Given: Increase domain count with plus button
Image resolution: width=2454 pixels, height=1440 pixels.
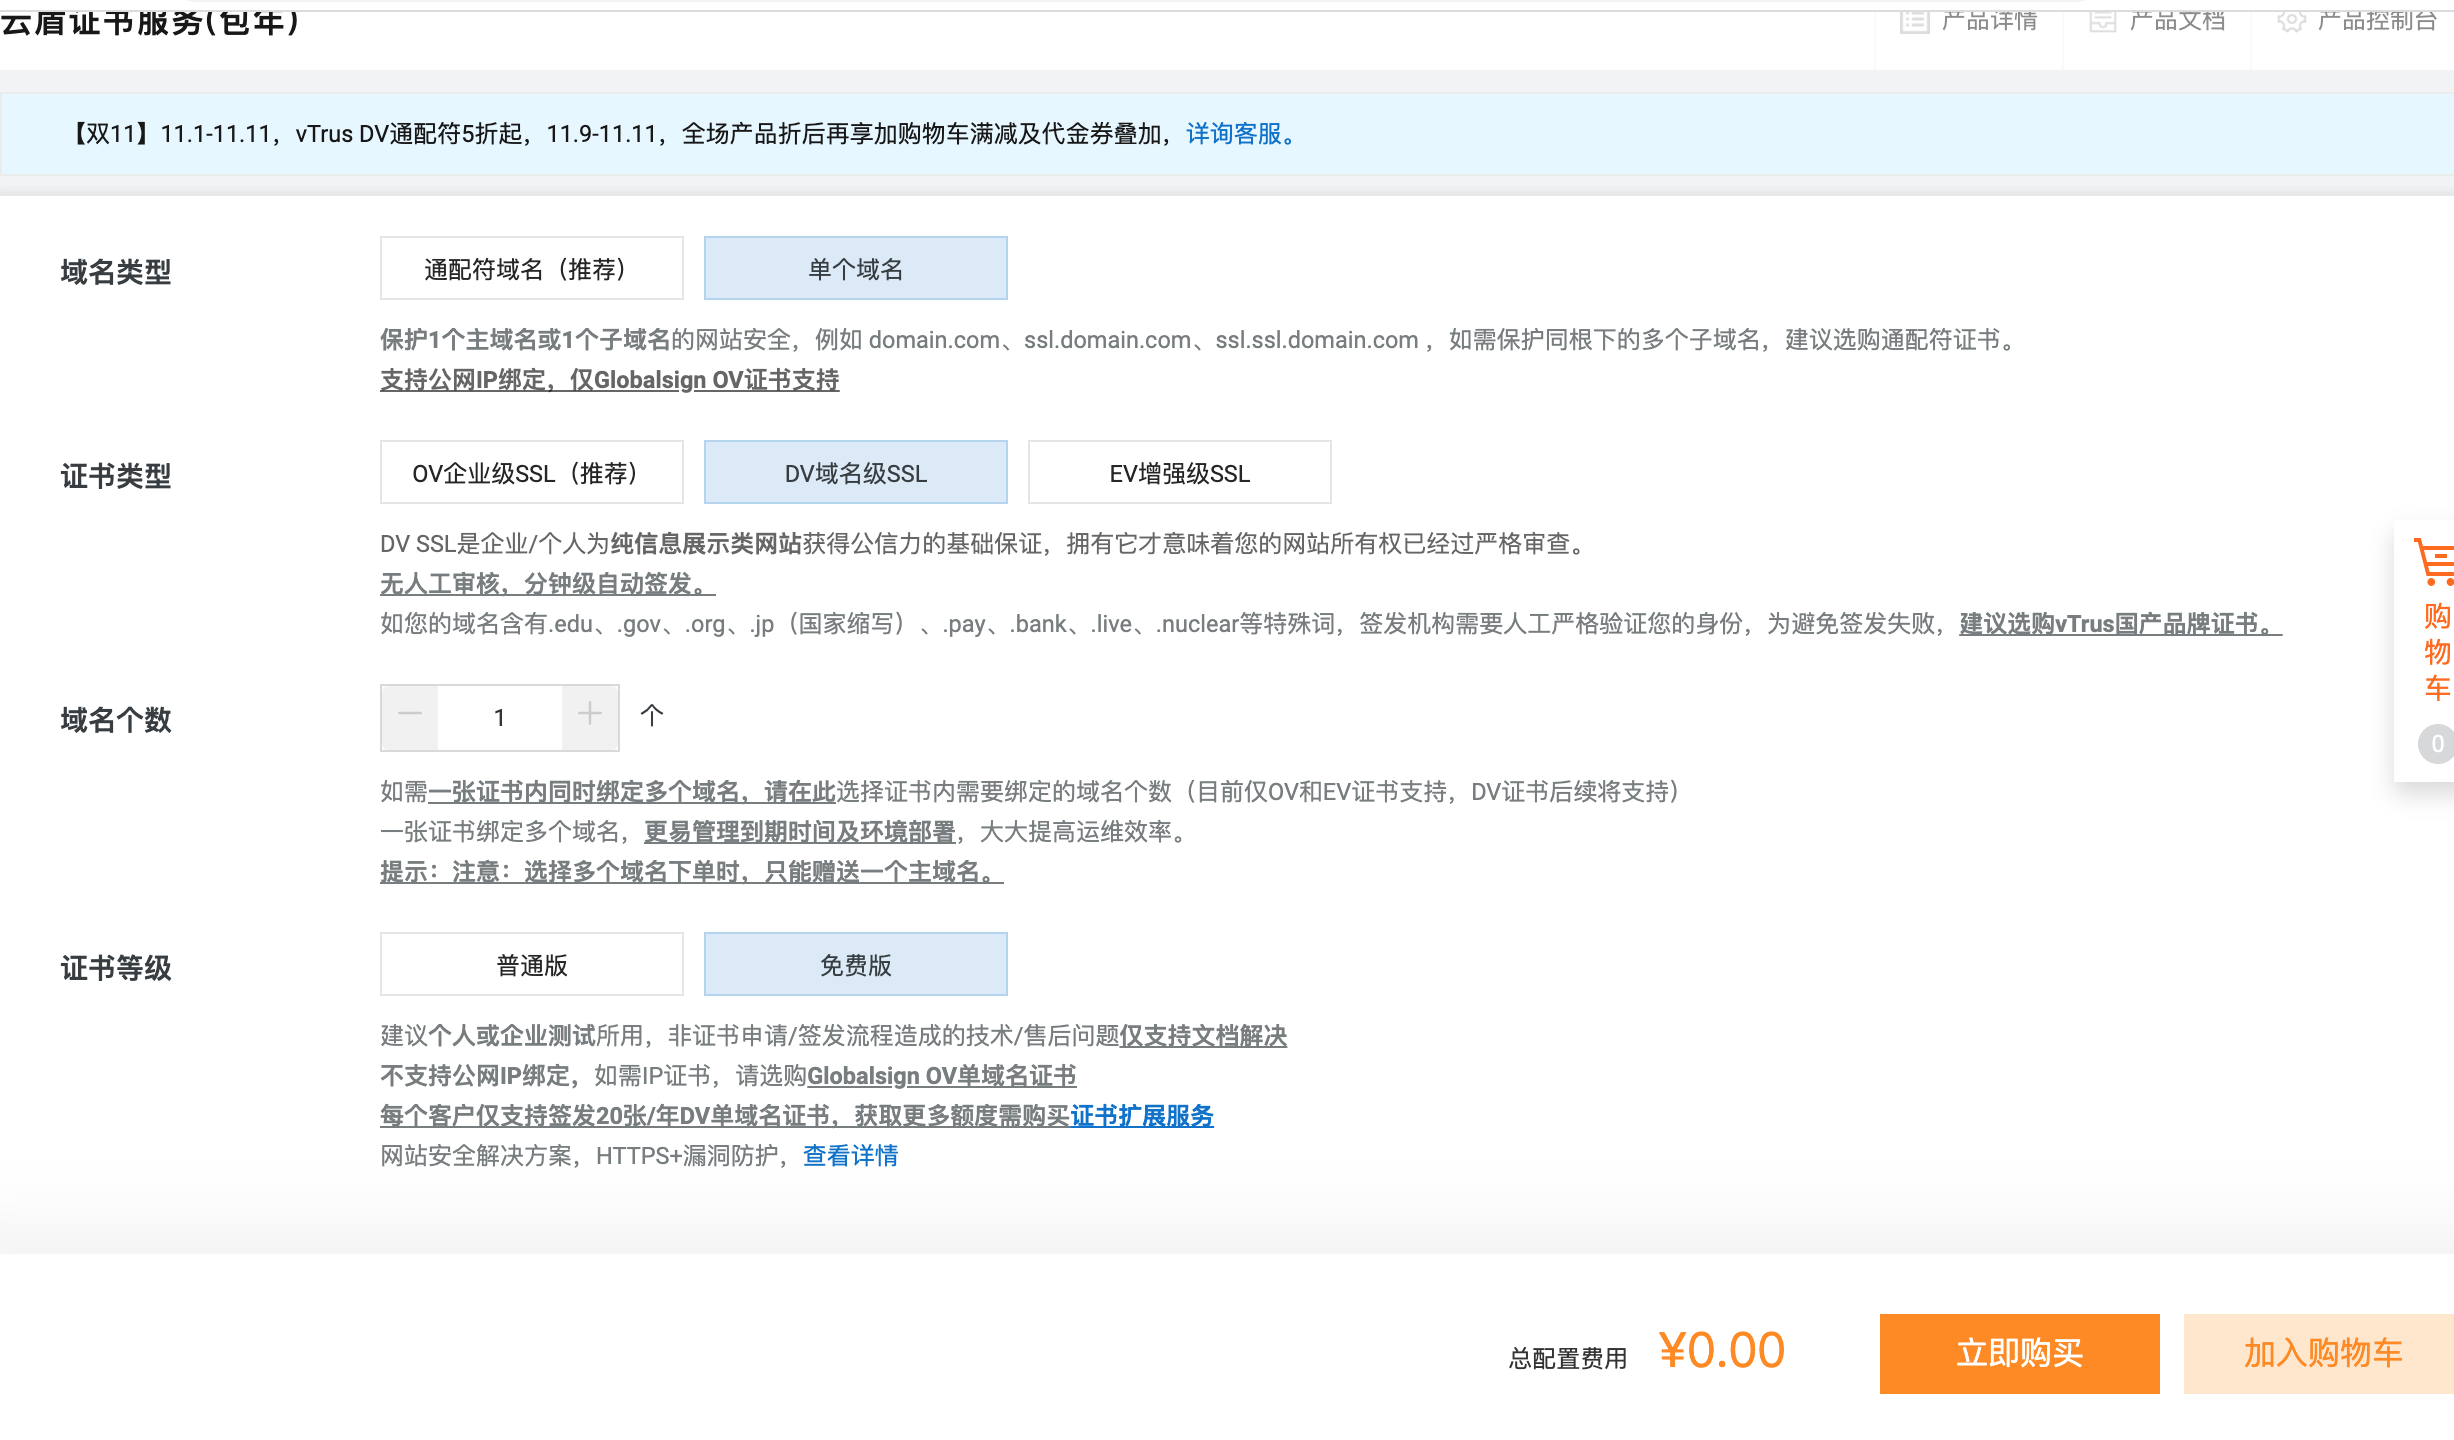Looking at the screenshot, I should pyautogui.click(x=590, y=716).
